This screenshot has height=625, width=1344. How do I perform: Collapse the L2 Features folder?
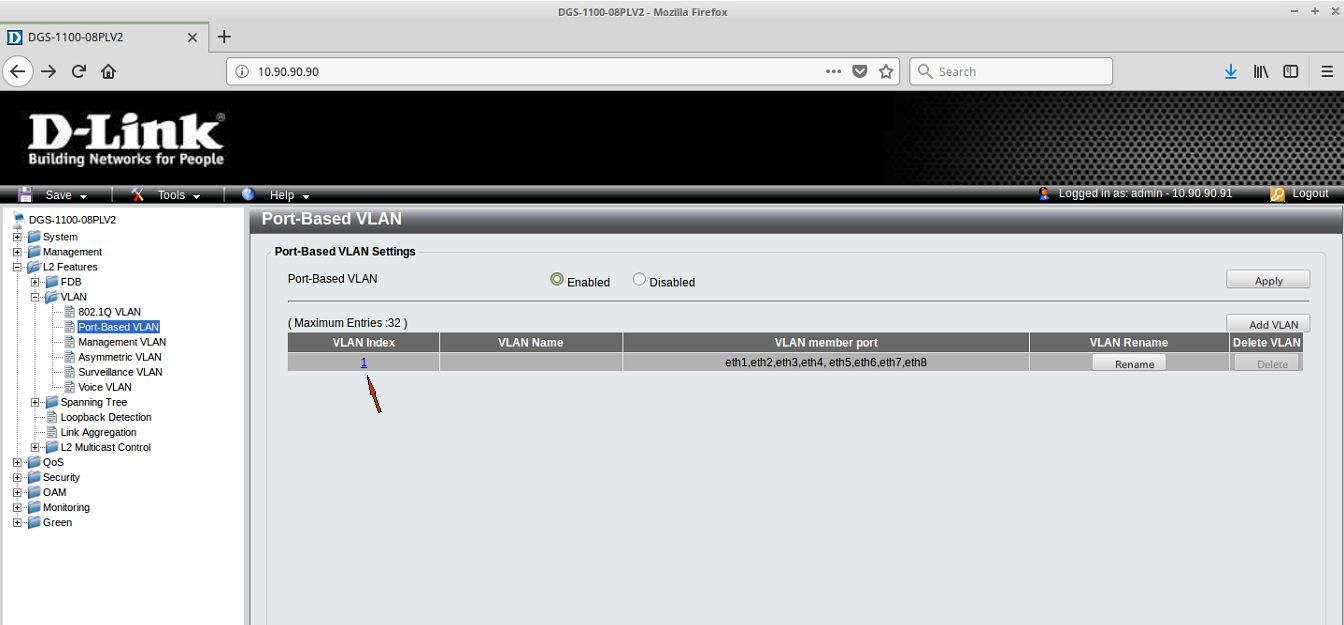[x=17, y=267]
